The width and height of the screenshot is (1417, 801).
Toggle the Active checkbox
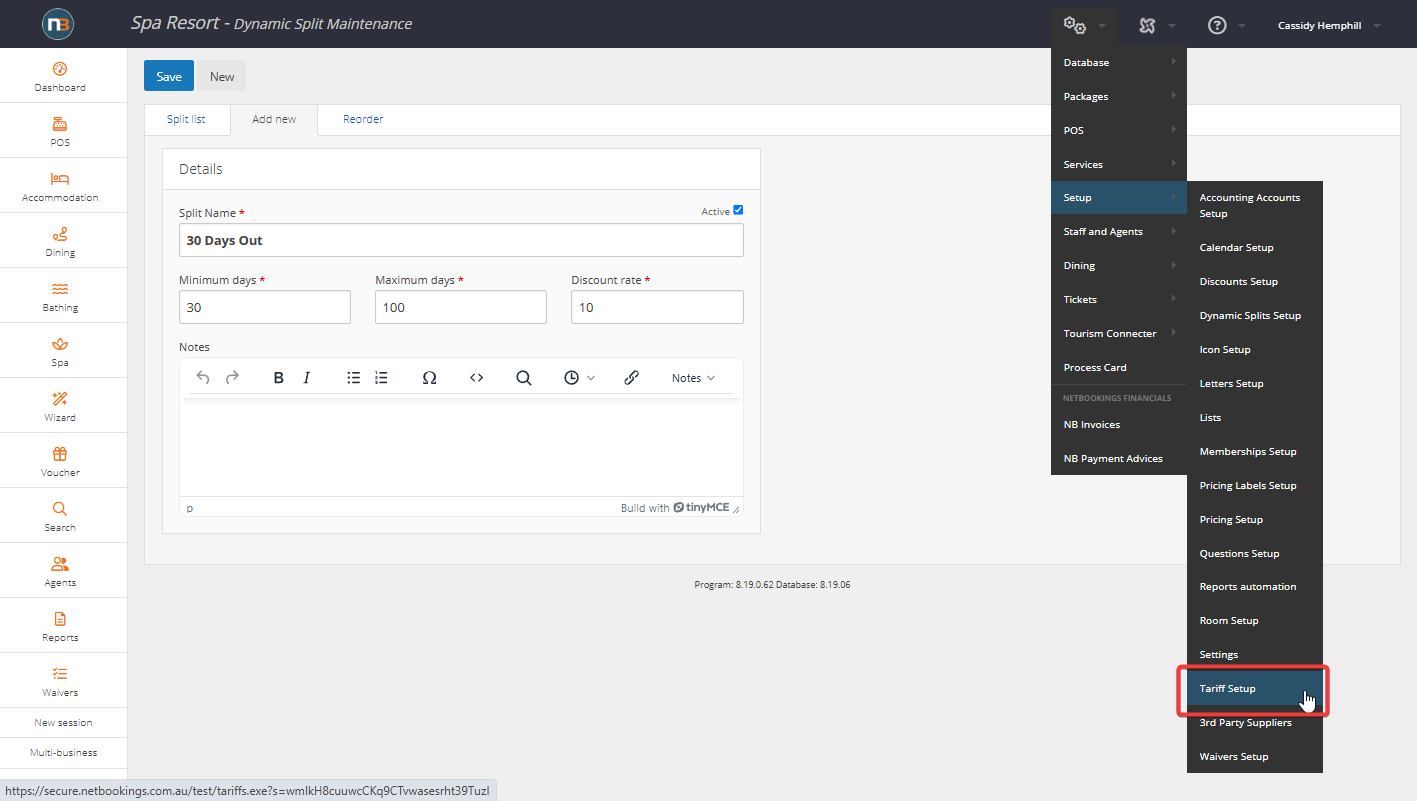(738, 210)
